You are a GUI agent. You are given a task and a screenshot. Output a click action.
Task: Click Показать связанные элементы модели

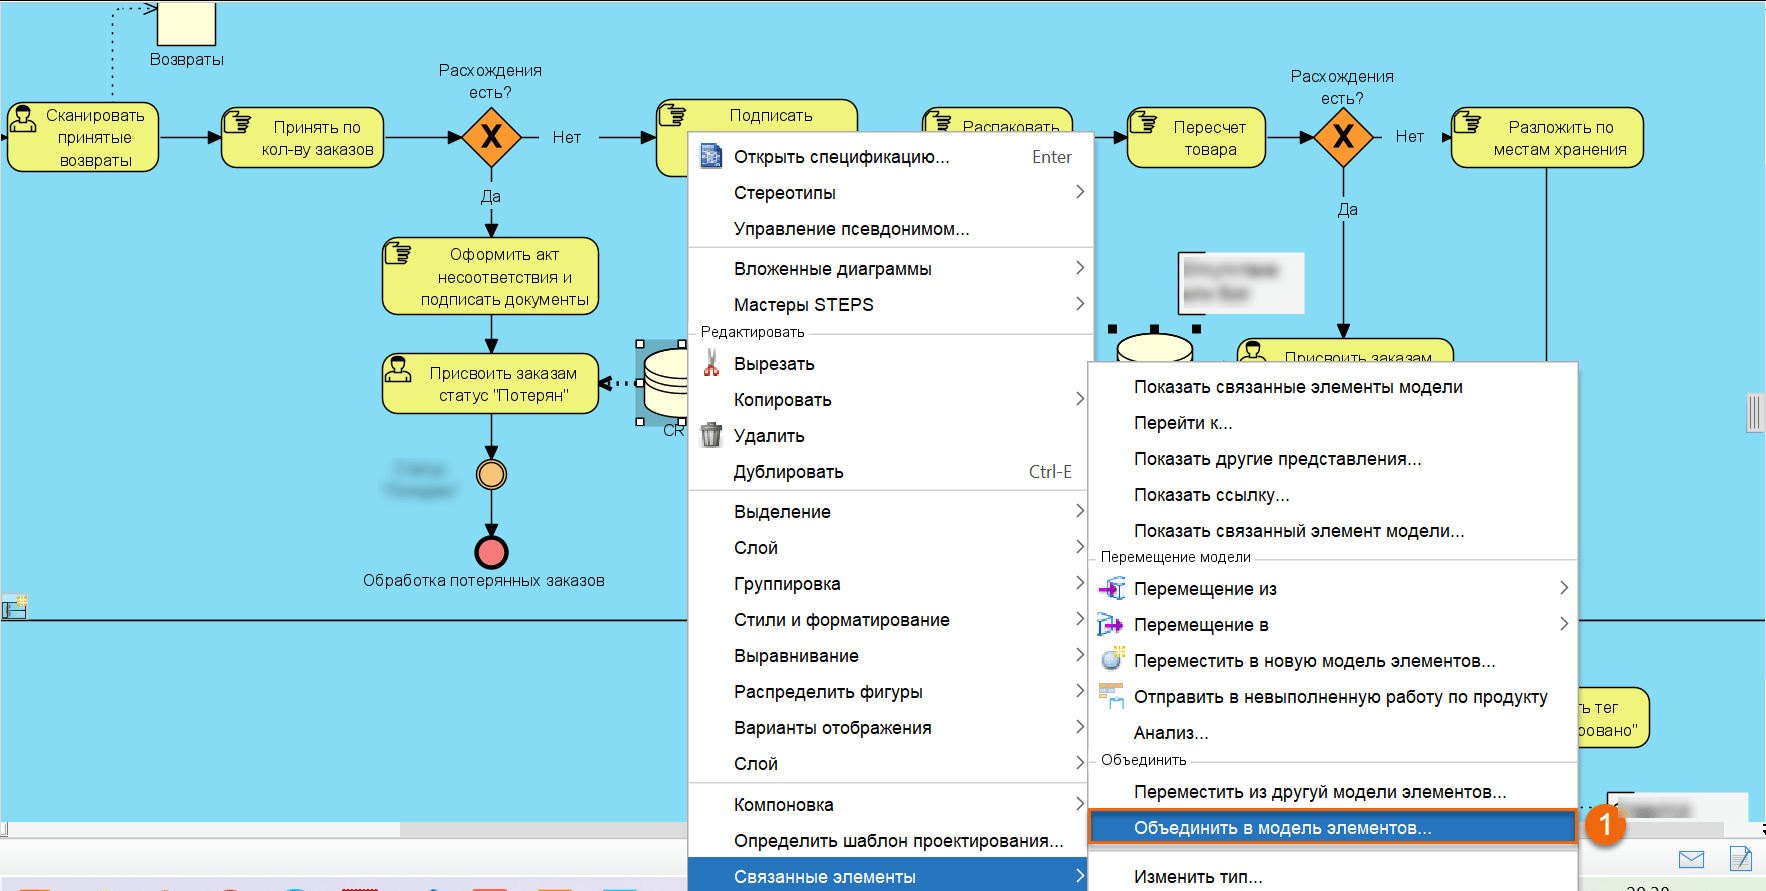tap(1297, 387)
